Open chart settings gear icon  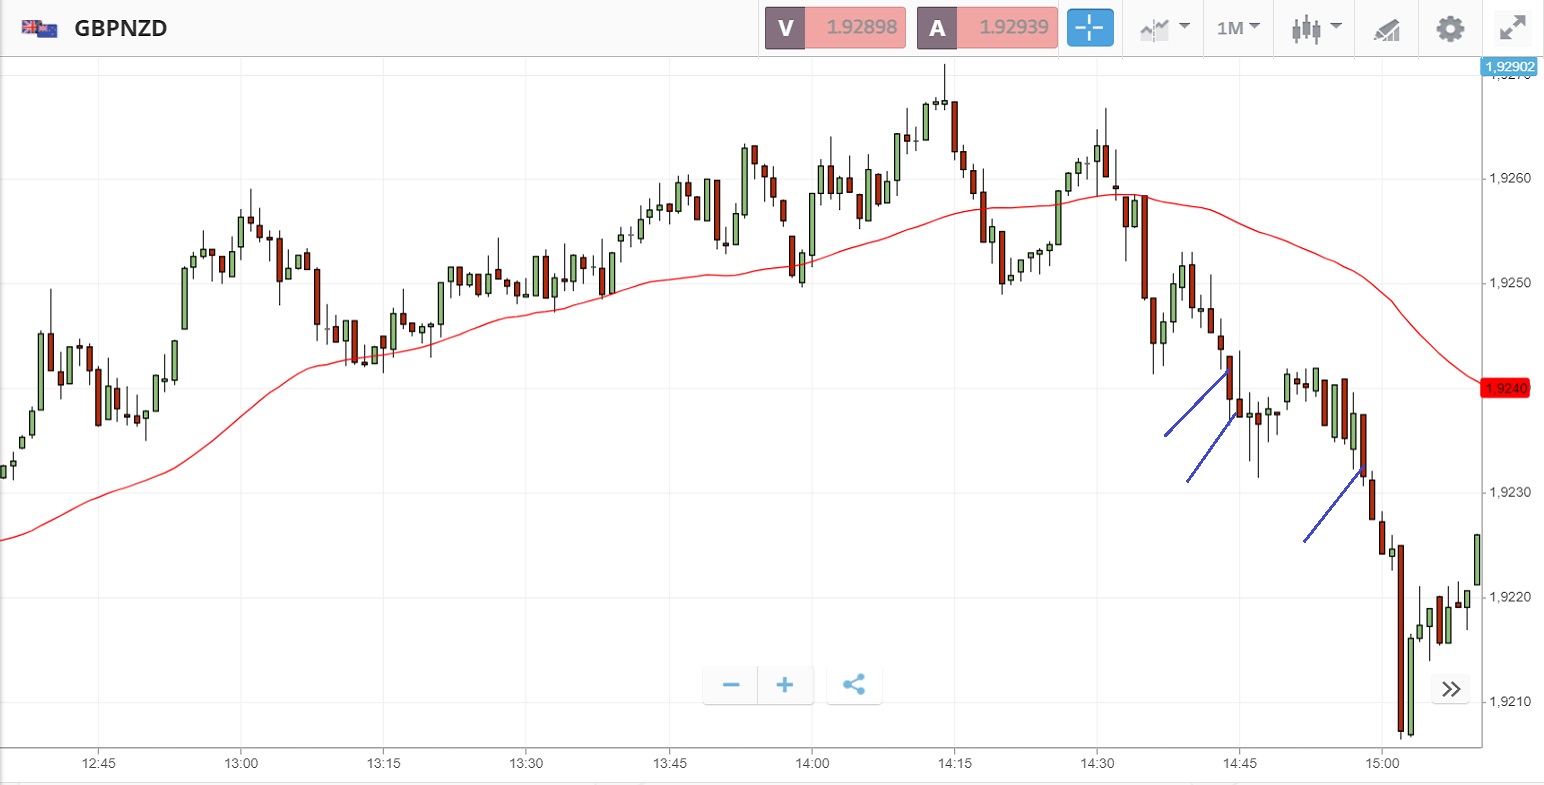(1450, 28)
